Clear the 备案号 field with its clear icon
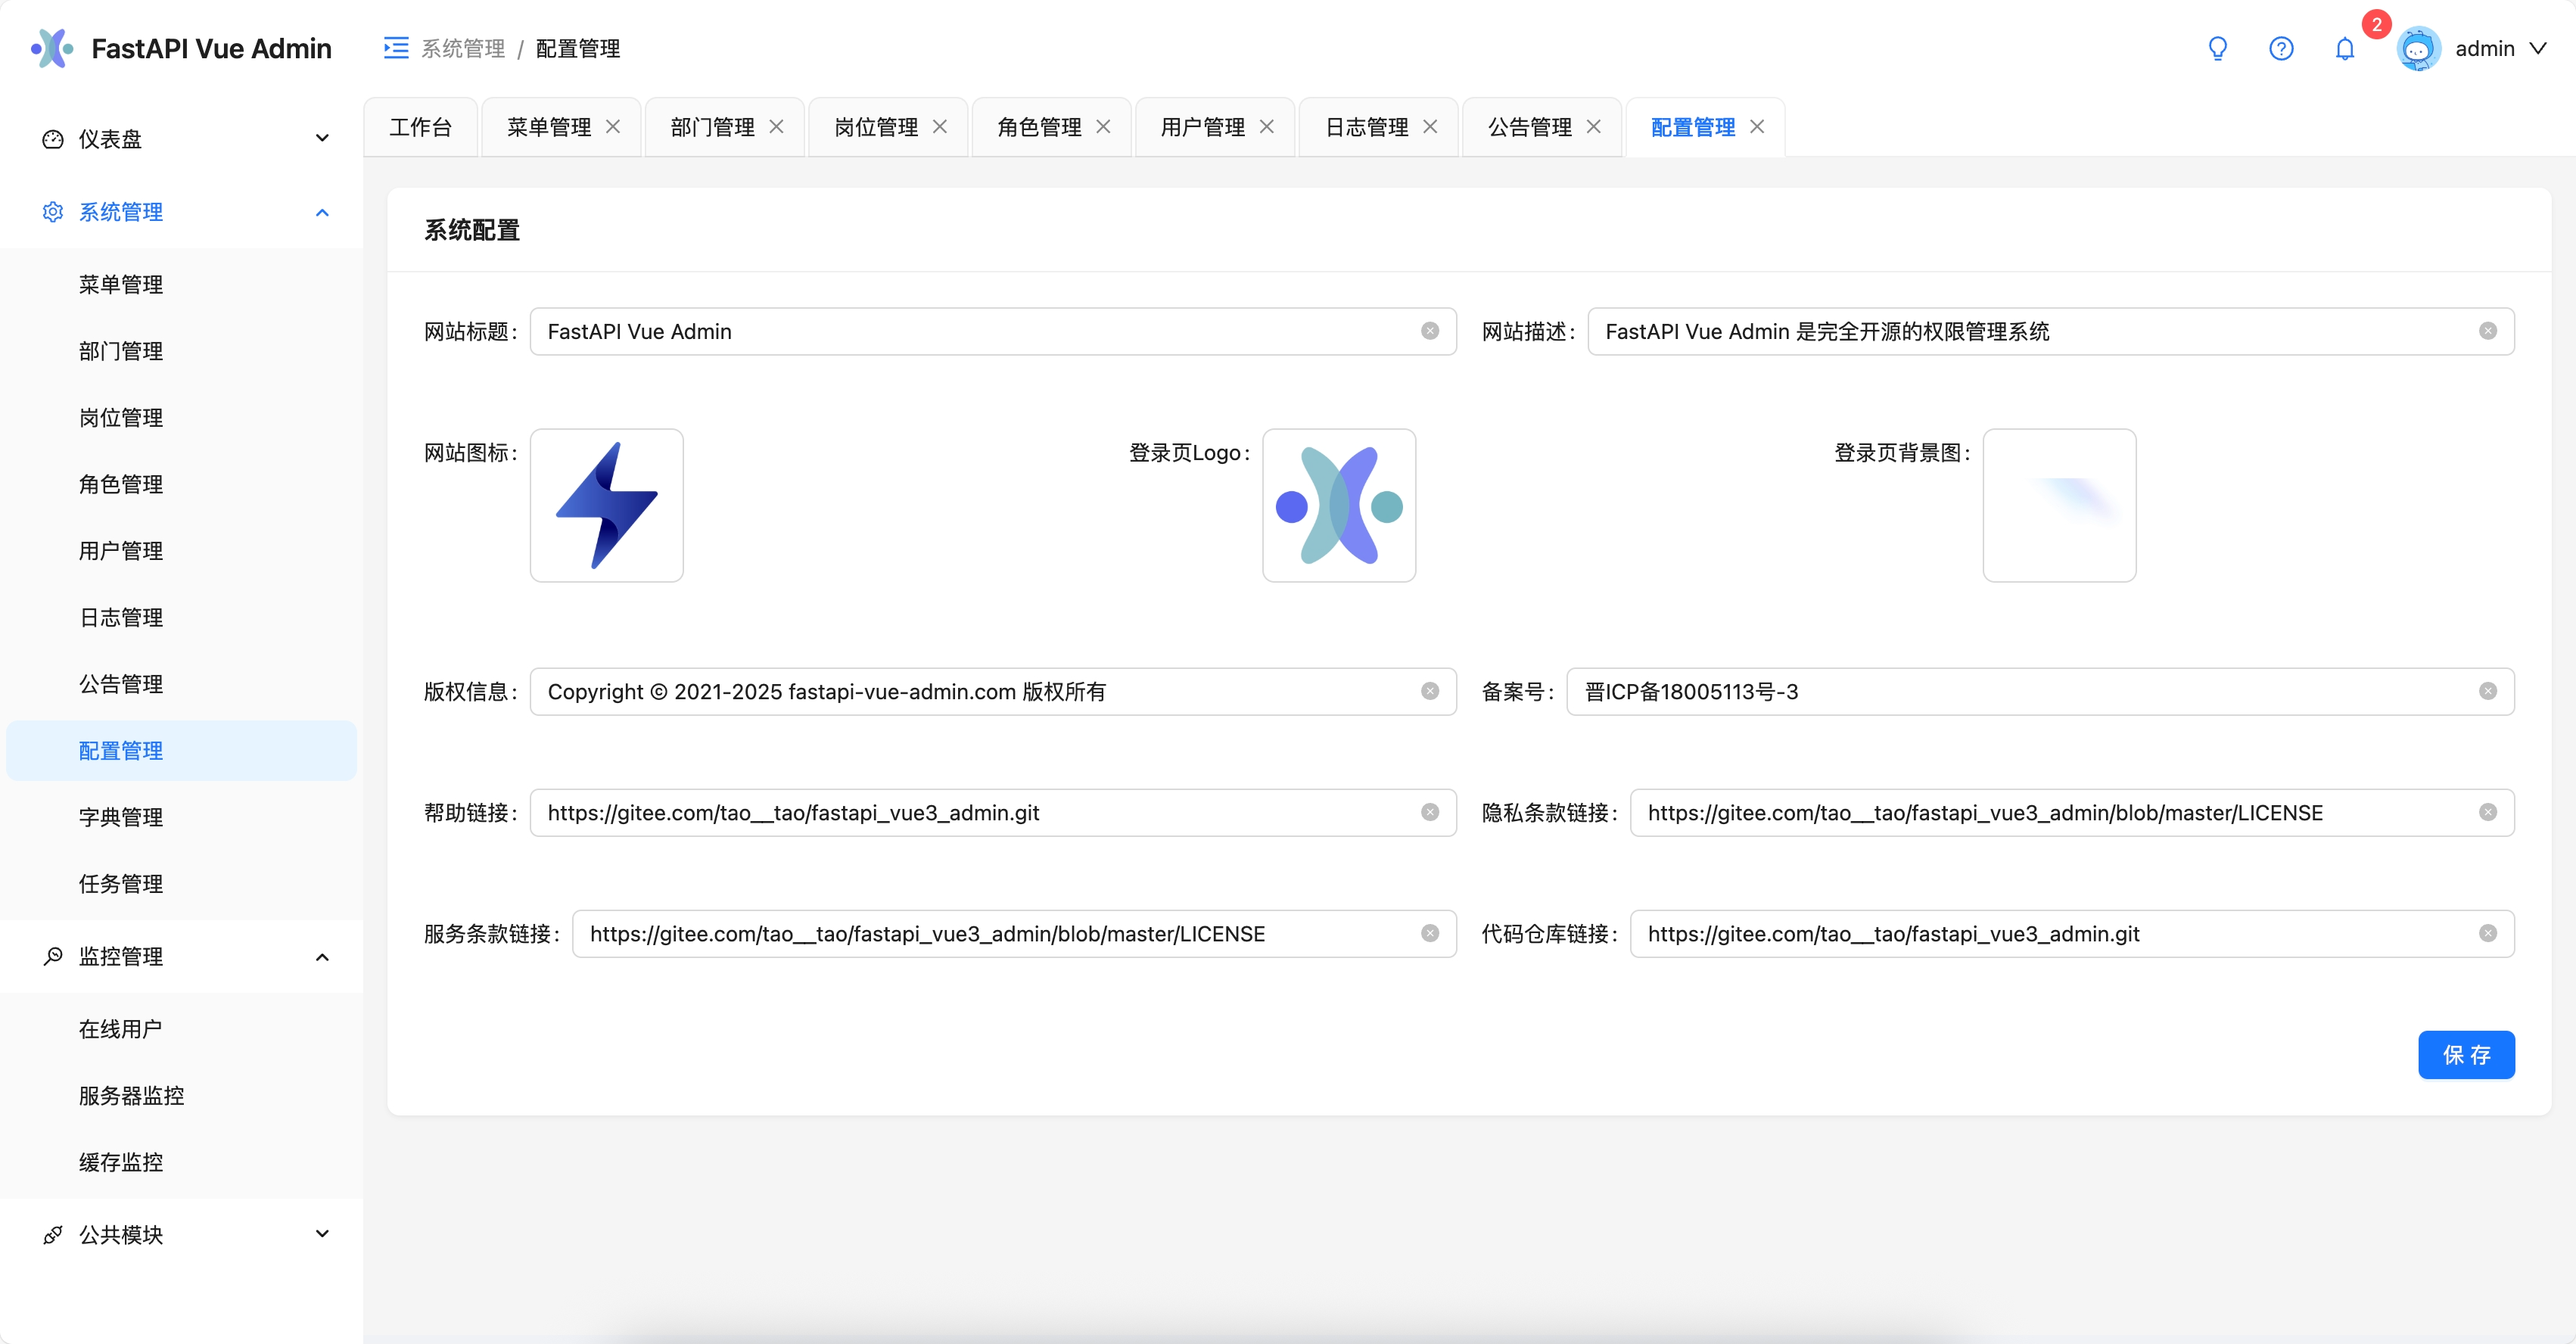The image size is (2576, 1344). [x=2488, y=691]
